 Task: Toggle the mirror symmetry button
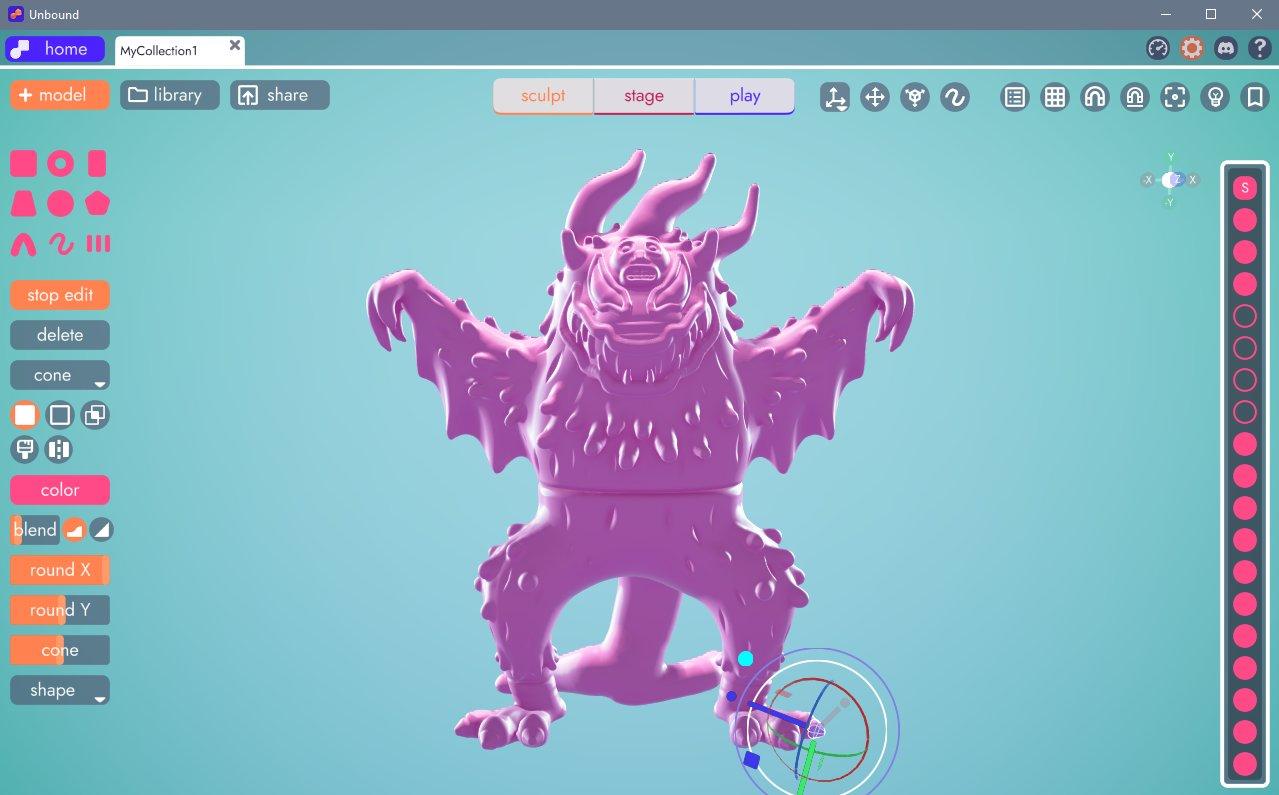(x=59, y=449)
